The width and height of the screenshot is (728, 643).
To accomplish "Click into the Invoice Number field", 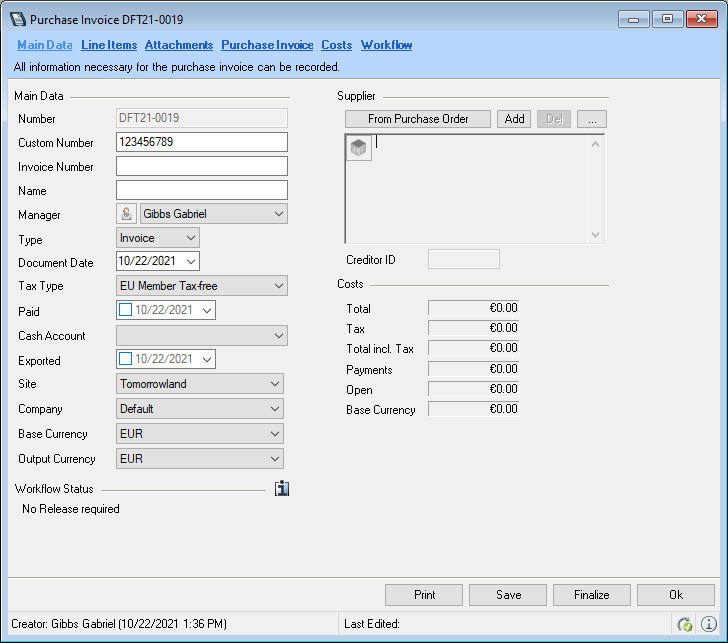I will 202,166.
